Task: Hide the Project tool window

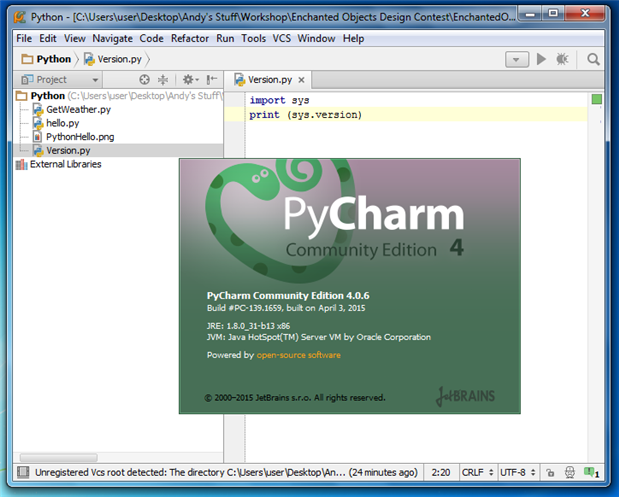Action: pos(212,80)
